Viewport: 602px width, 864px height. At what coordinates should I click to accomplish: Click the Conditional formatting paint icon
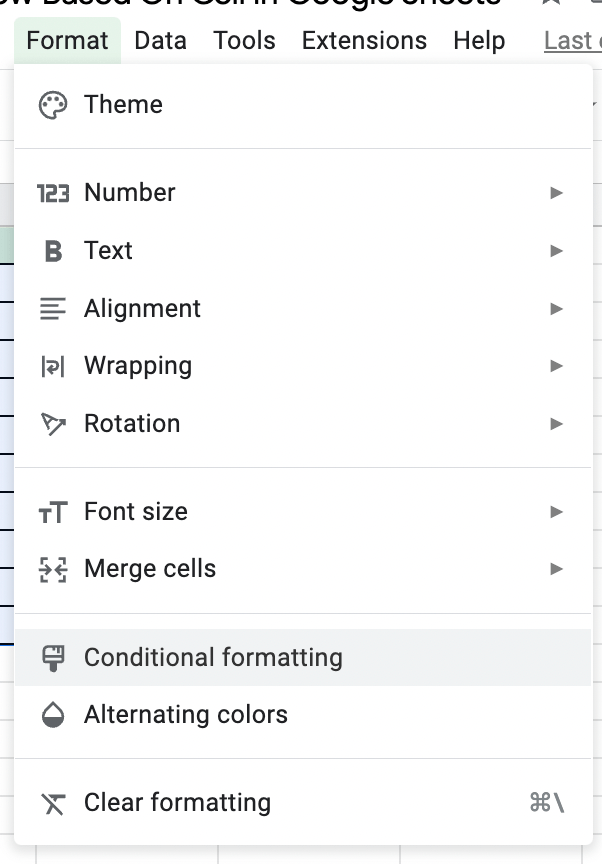[53, 658]
